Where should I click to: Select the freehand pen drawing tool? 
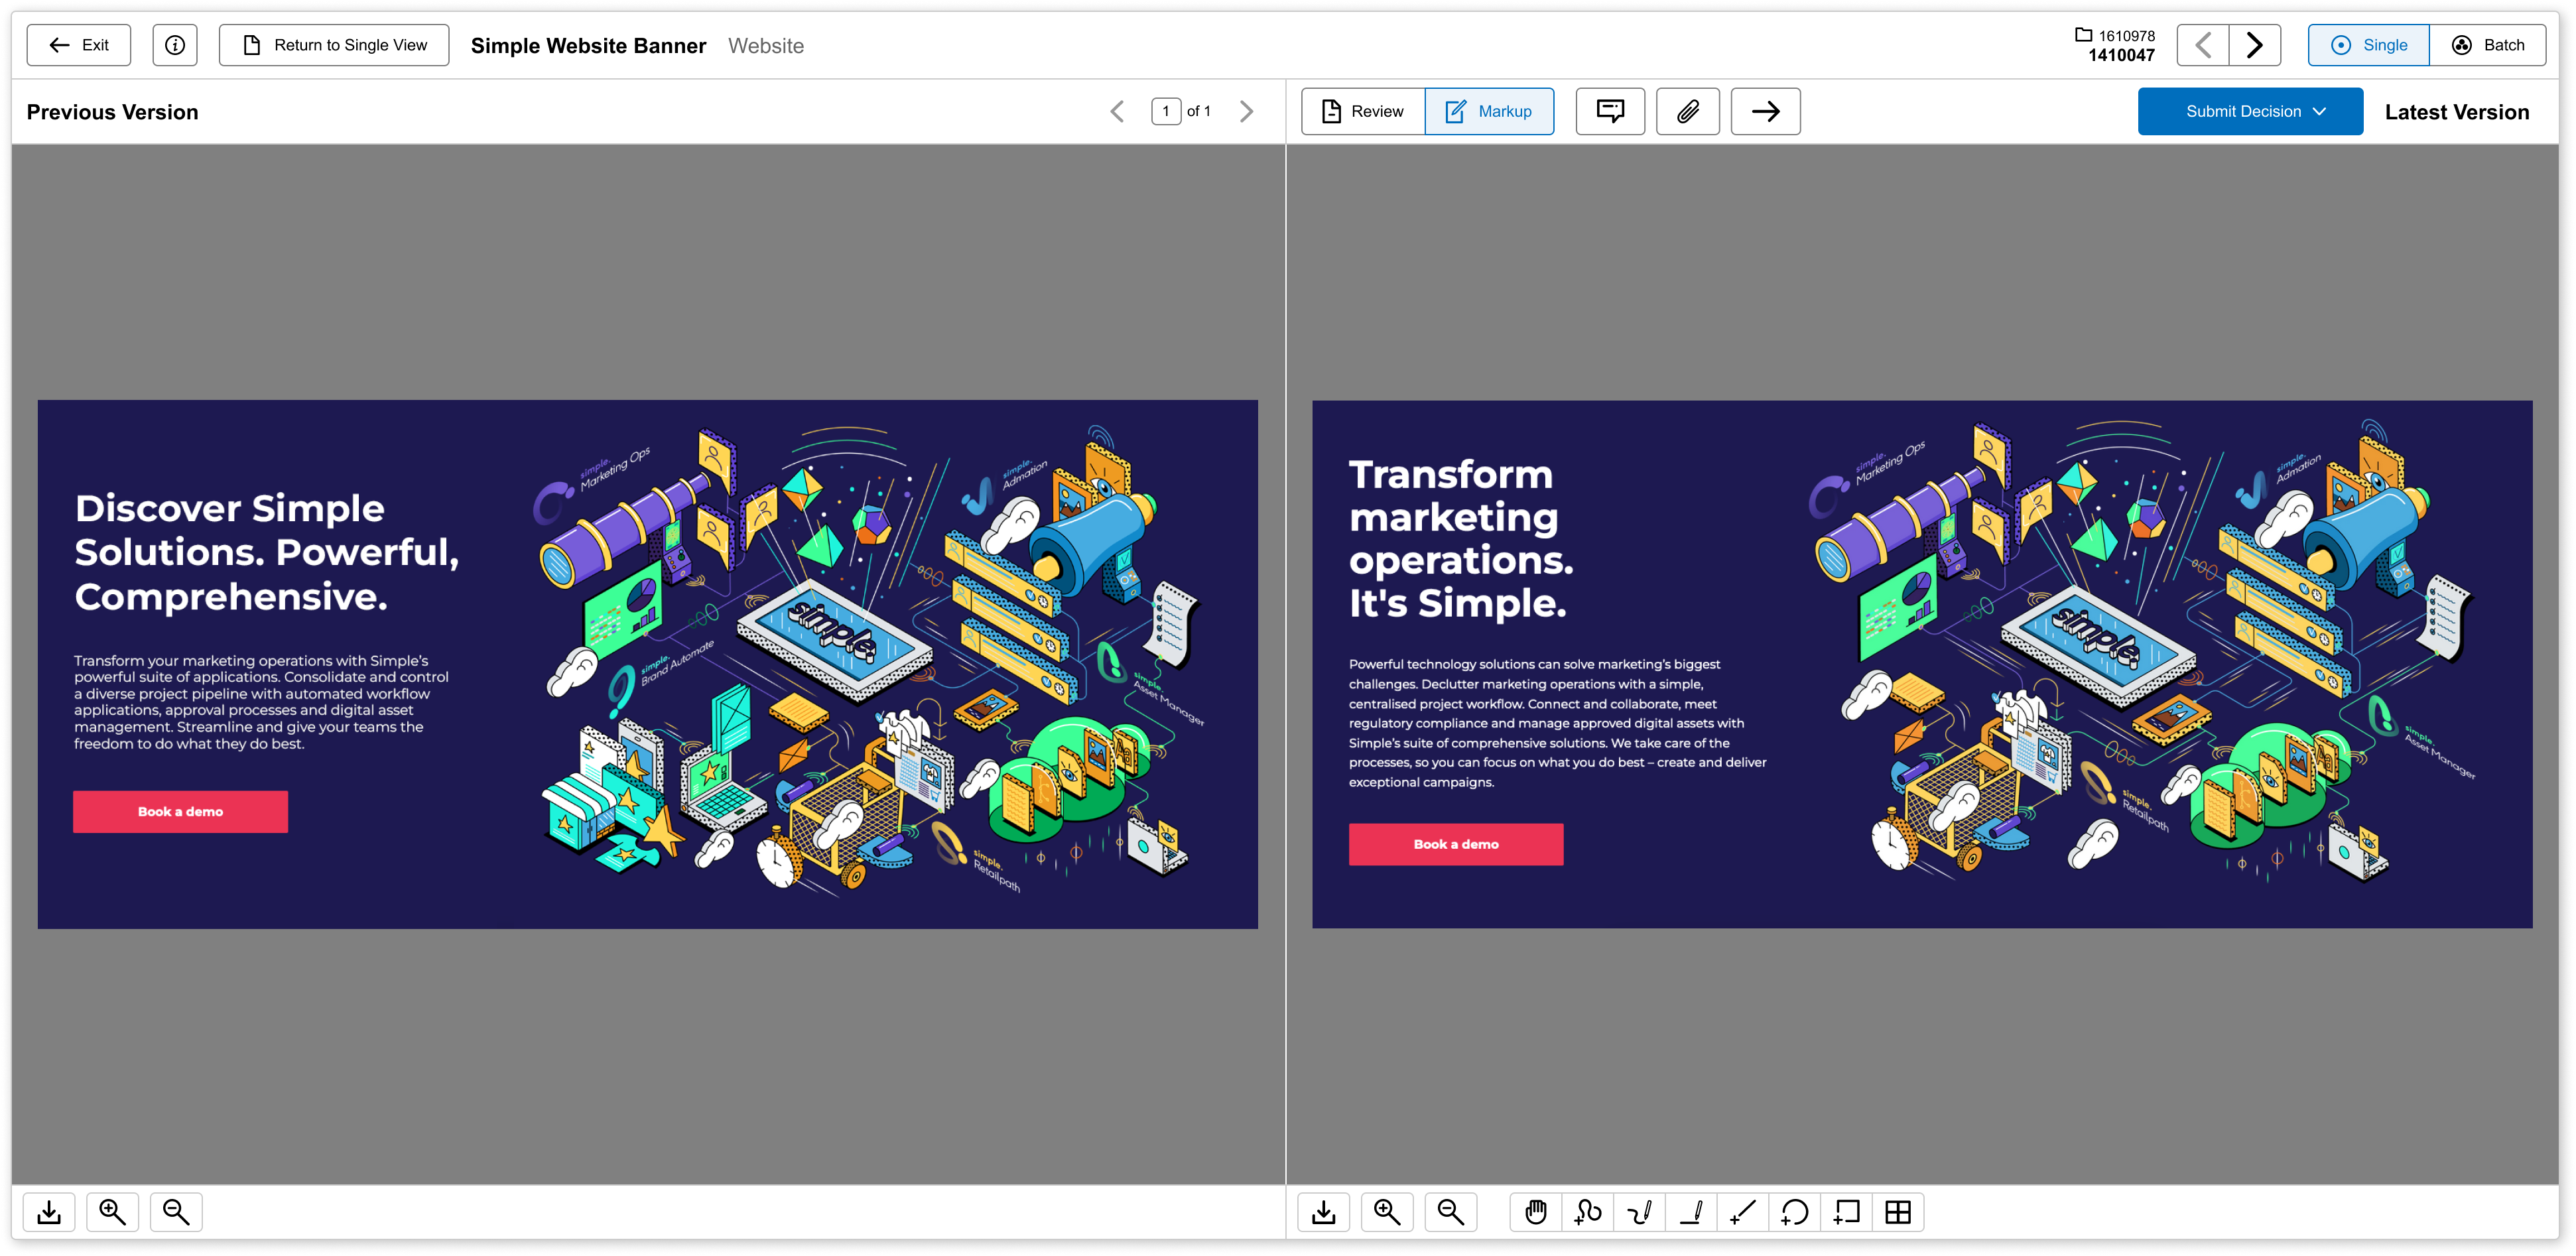[1639, 1212]
